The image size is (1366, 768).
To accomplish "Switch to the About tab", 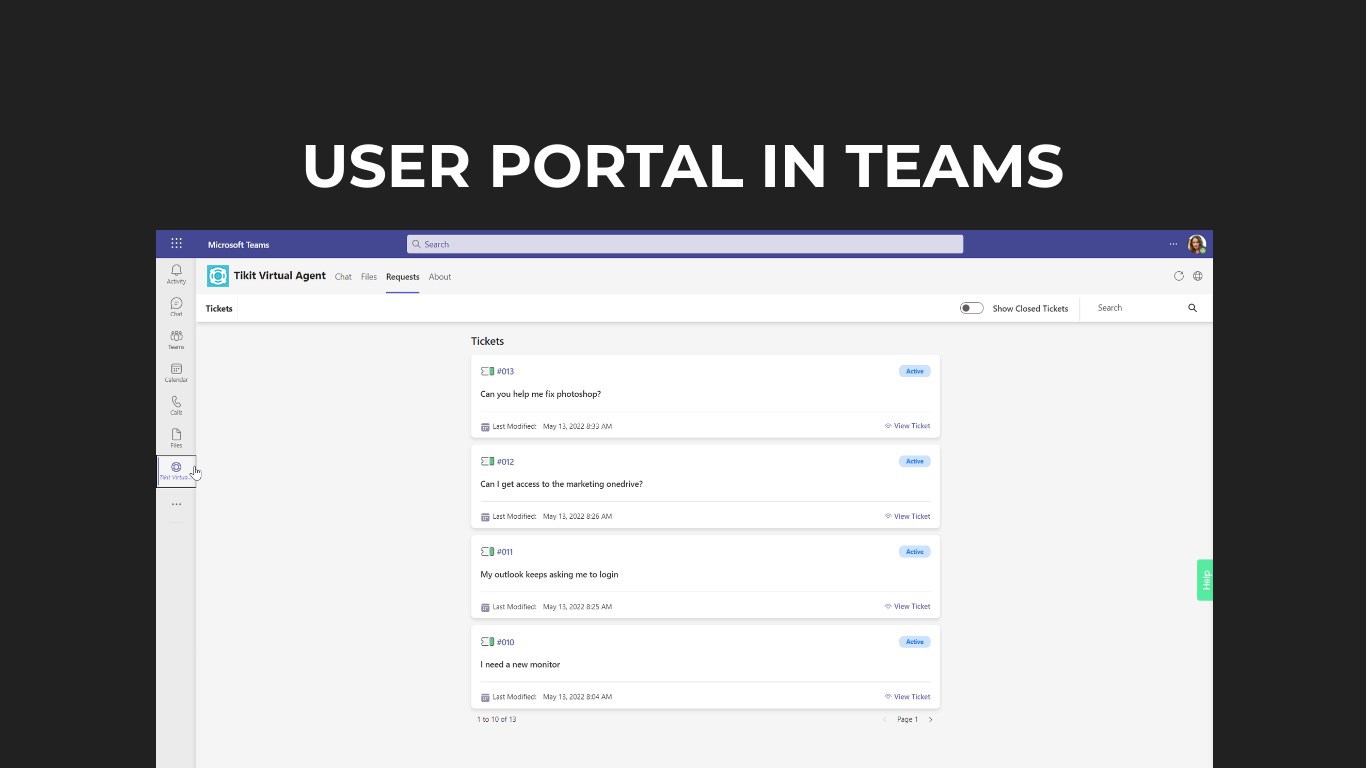I will point(440,277).
